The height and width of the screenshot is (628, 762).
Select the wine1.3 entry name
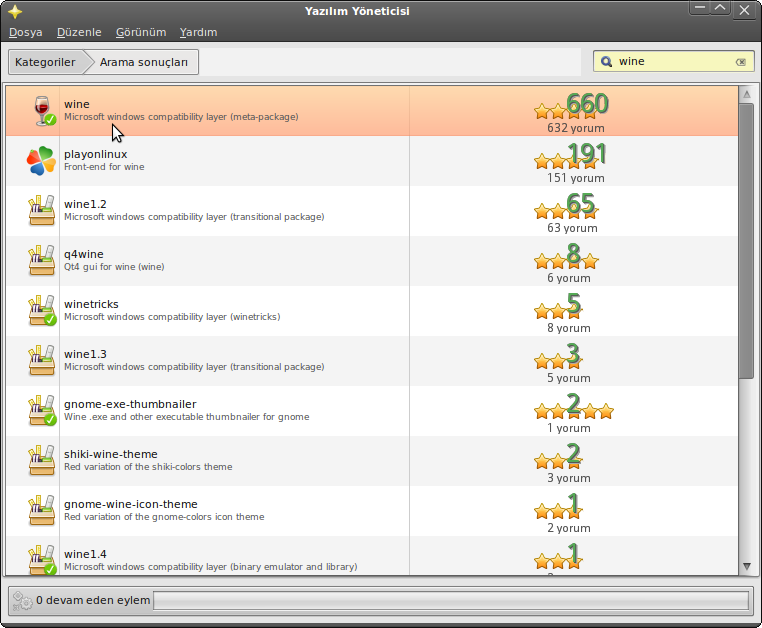86,354
